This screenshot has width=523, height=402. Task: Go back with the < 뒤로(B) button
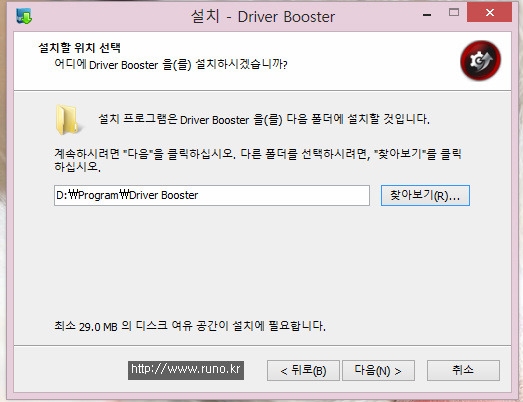pos(303,370)
